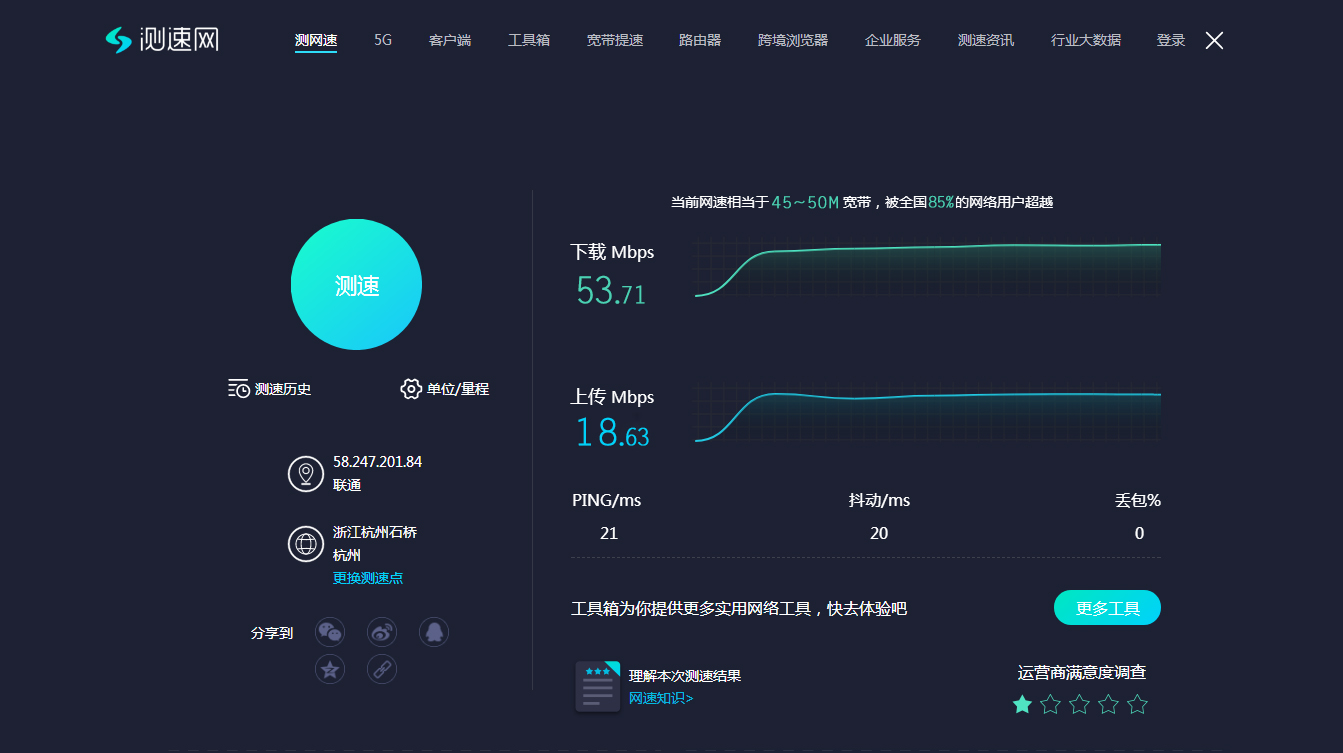
Task: Click the 测速网 site logo
Action: [163, 38]
